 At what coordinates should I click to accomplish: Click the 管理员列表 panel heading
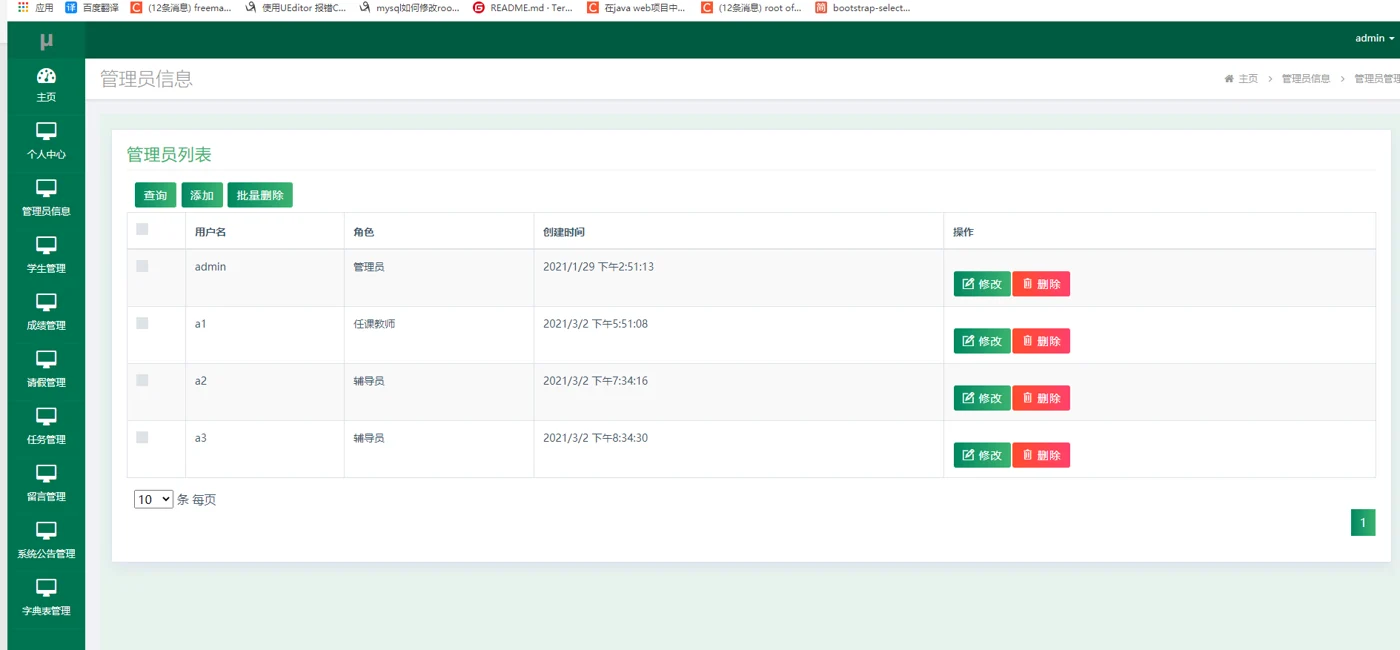click(x=169, y=155)
